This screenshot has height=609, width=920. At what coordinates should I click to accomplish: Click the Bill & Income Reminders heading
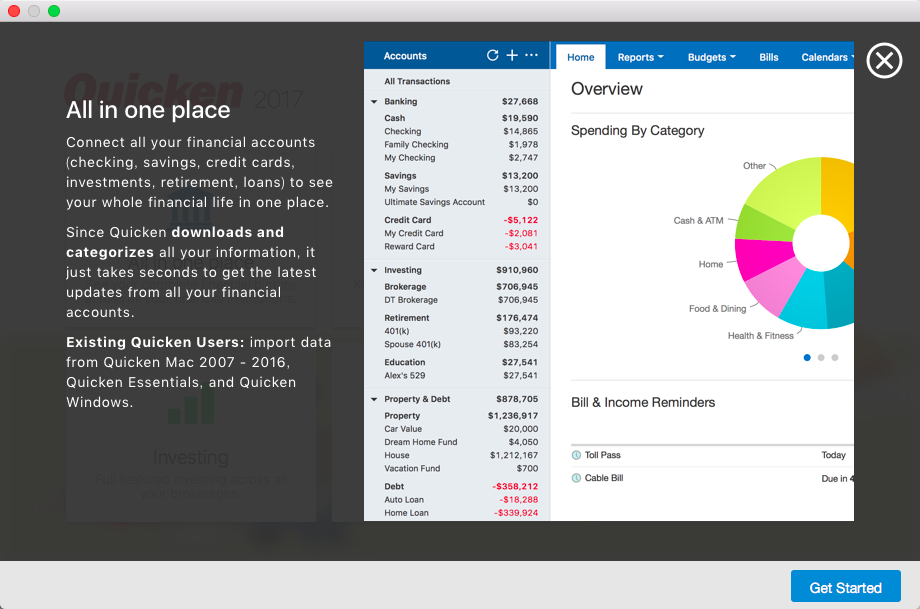643,402
